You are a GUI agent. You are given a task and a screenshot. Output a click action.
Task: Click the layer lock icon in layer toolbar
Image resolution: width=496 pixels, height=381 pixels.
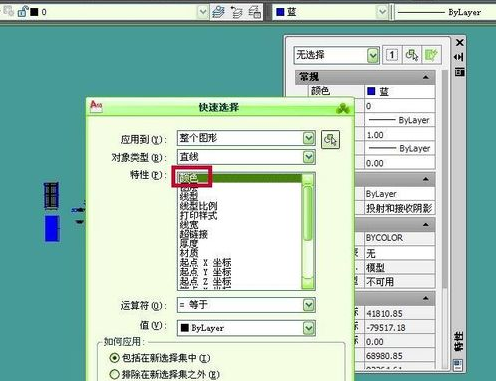tap(23, 12)
